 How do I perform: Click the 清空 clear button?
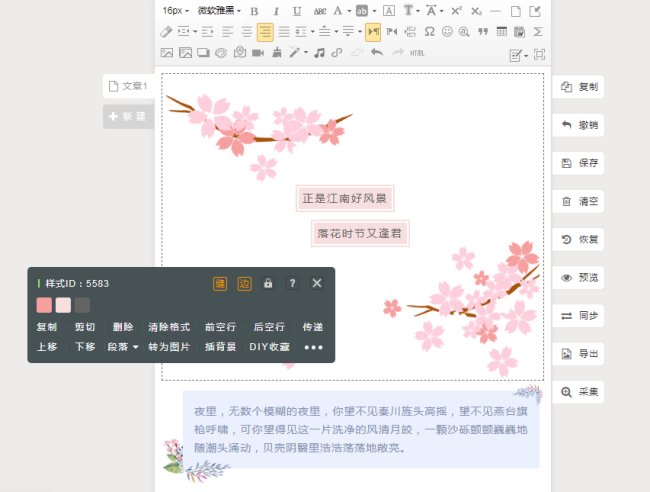(578, 201)
